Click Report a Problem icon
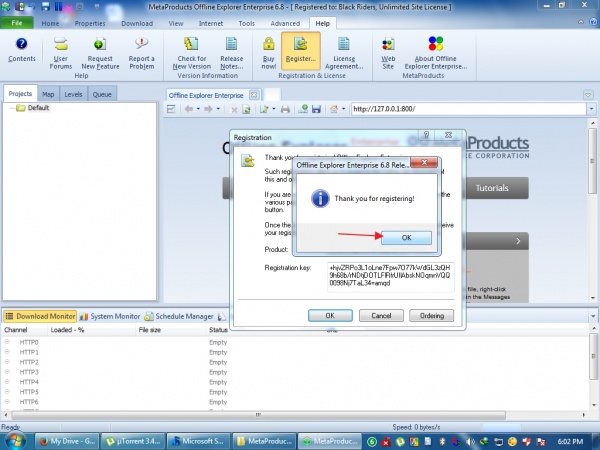Viewport: 600px width, 450px height. pyautogui.click(x=142, y=51)
